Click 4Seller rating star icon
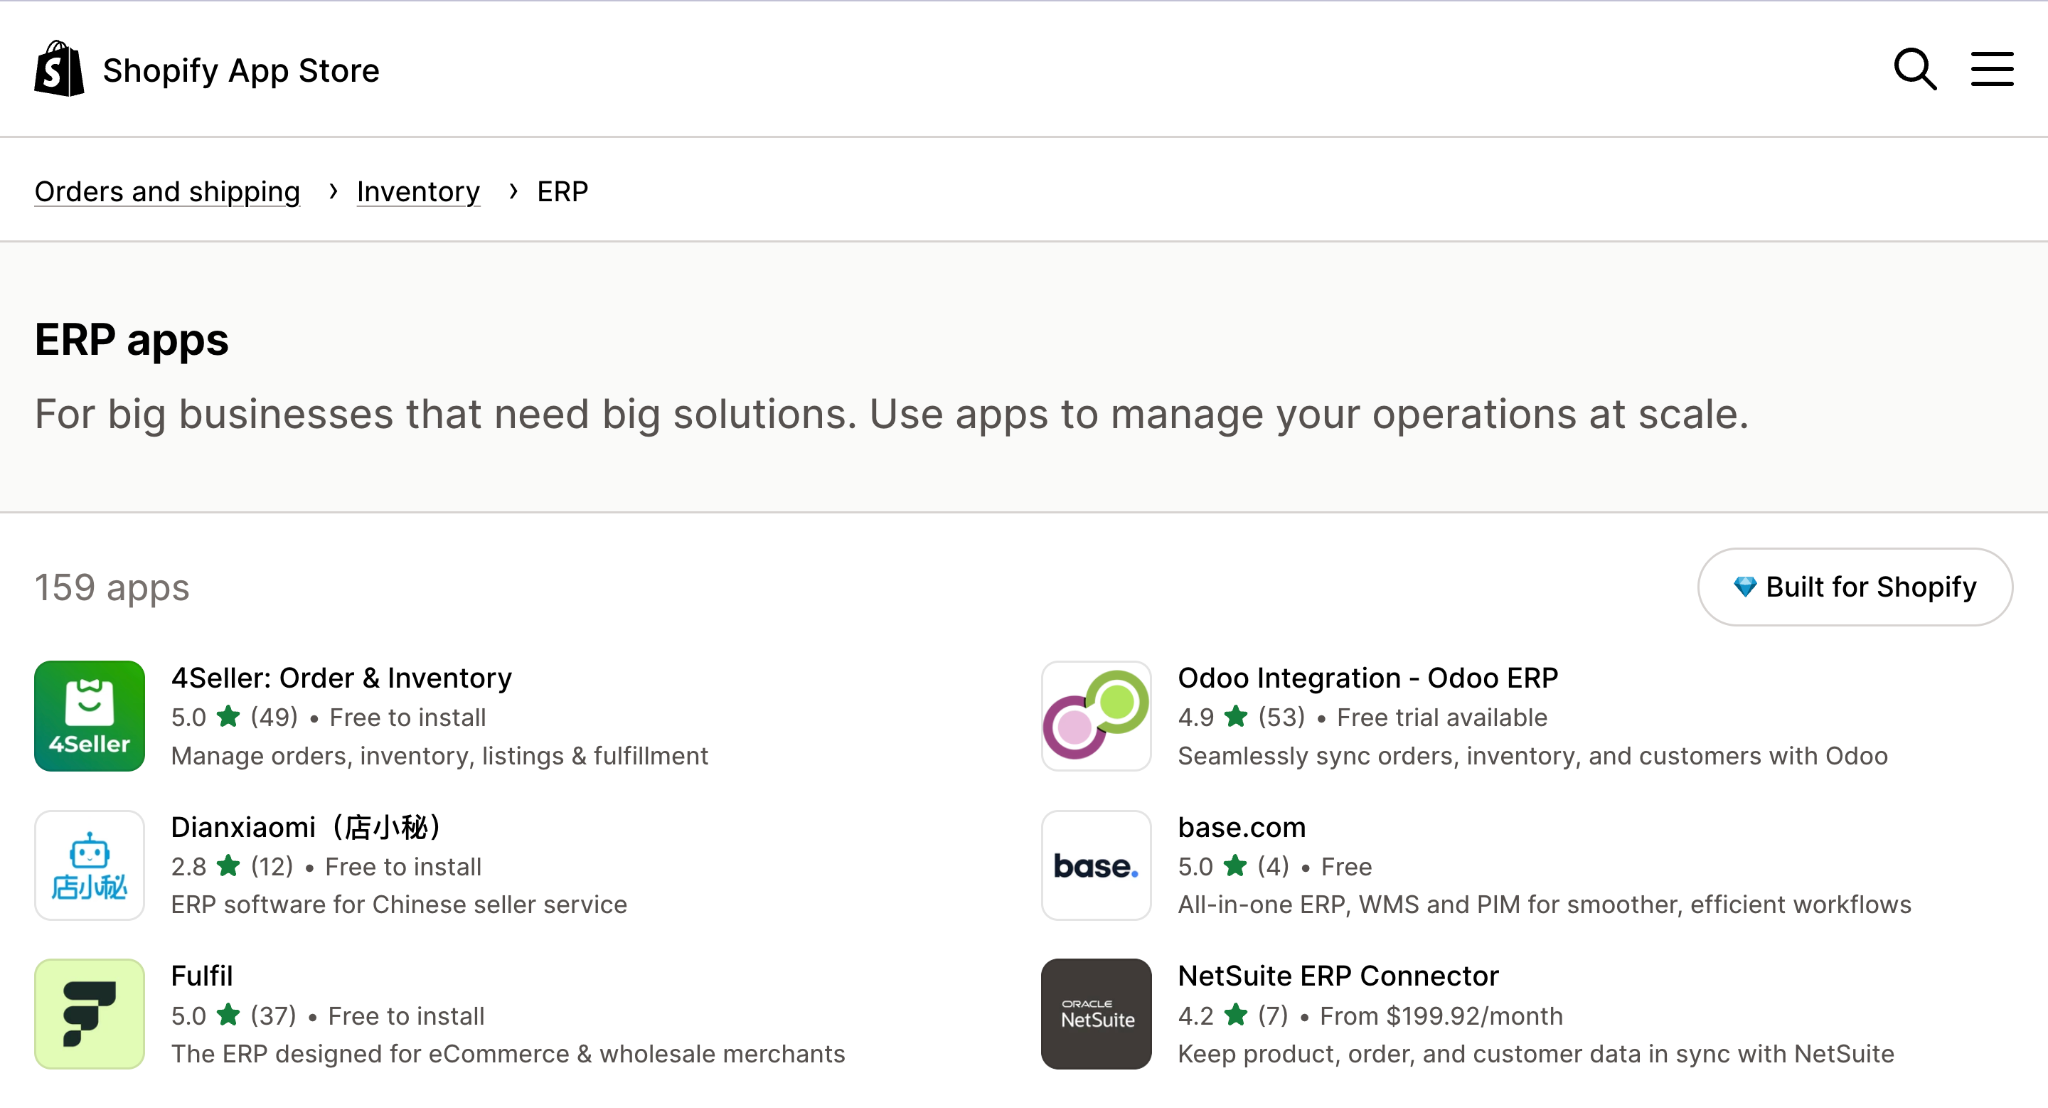The image size is (2048, 1108). tap(229, 716)
